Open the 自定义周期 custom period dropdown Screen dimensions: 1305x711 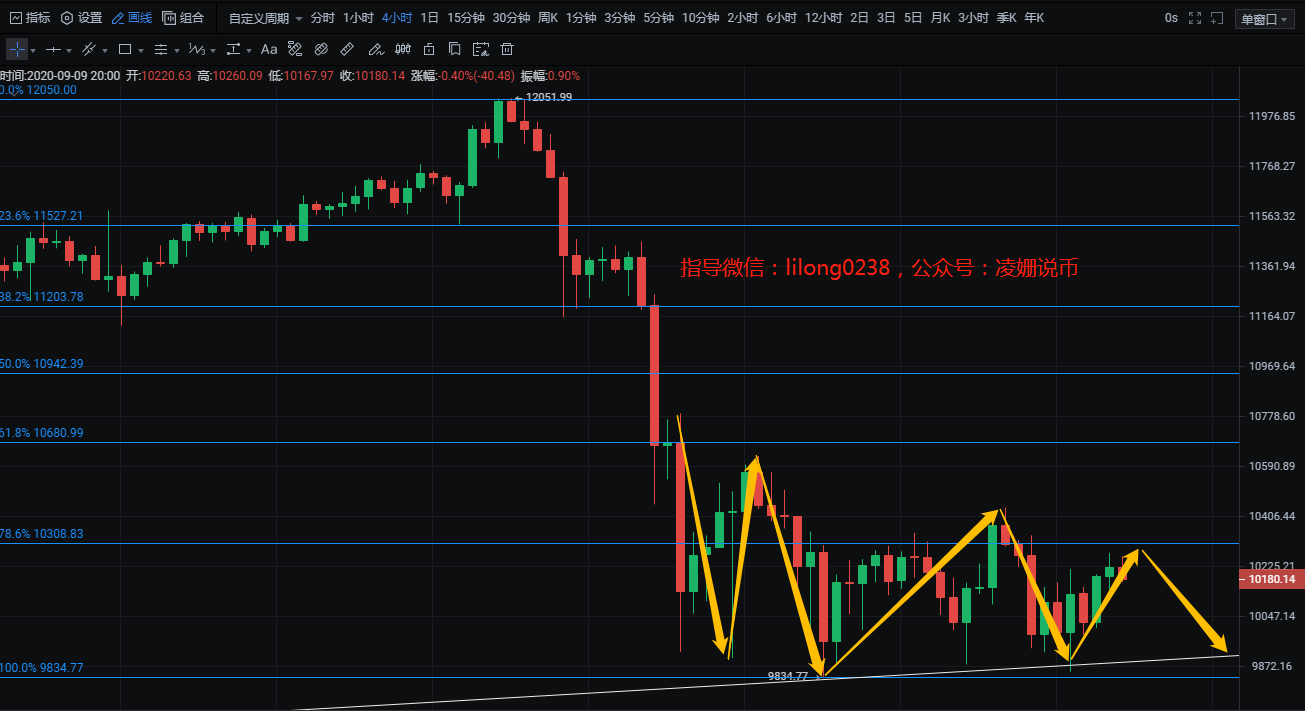265,18
